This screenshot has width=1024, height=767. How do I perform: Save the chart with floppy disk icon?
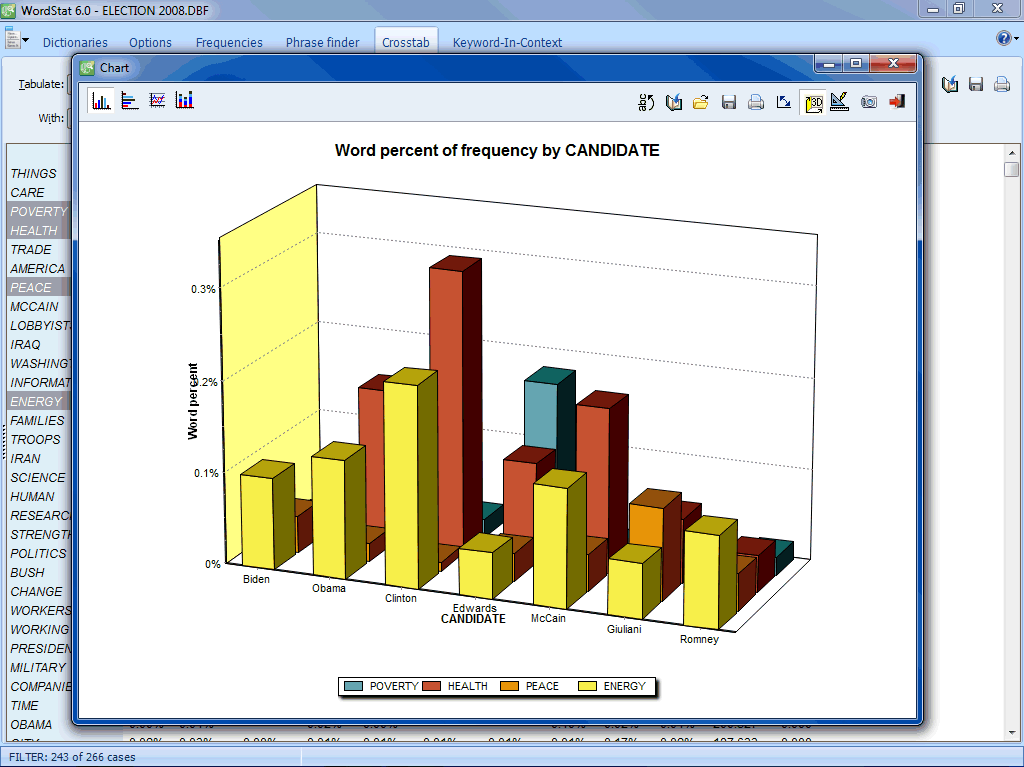pyautogui.click(x=729, y=102)
